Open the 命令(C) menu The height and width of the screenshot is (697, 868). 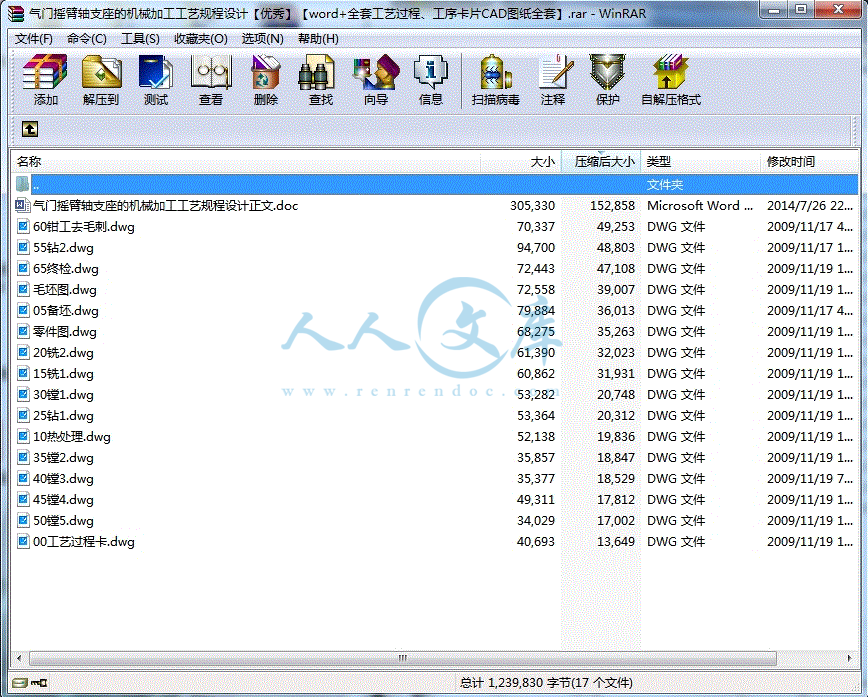[x=86, y=39]
